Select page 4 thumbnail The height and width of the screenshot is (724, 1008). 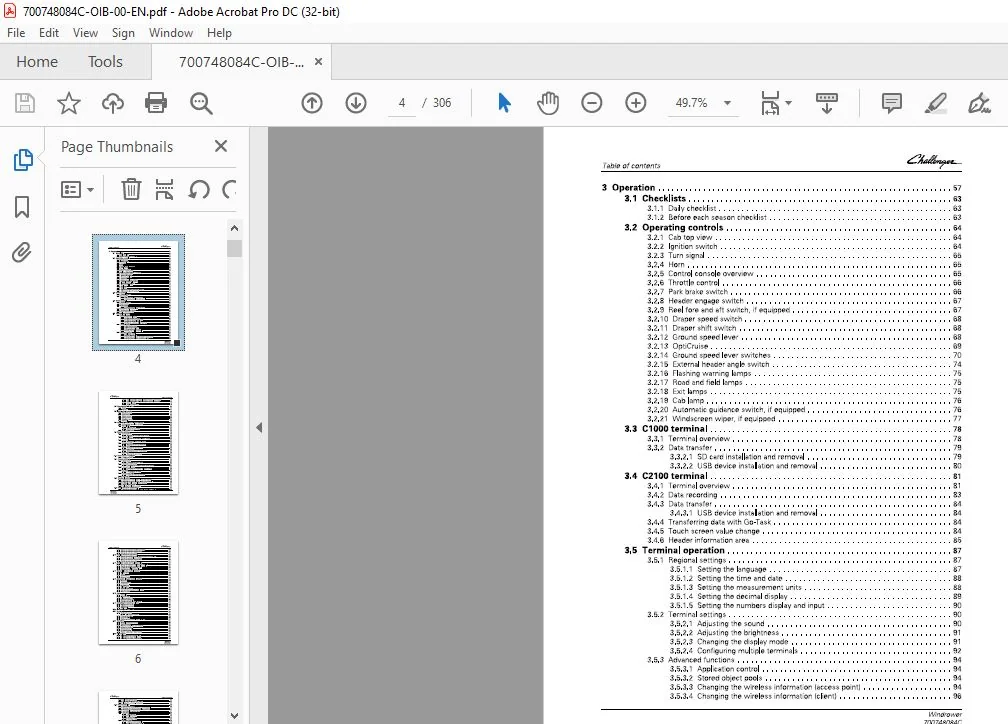point(138,293)
